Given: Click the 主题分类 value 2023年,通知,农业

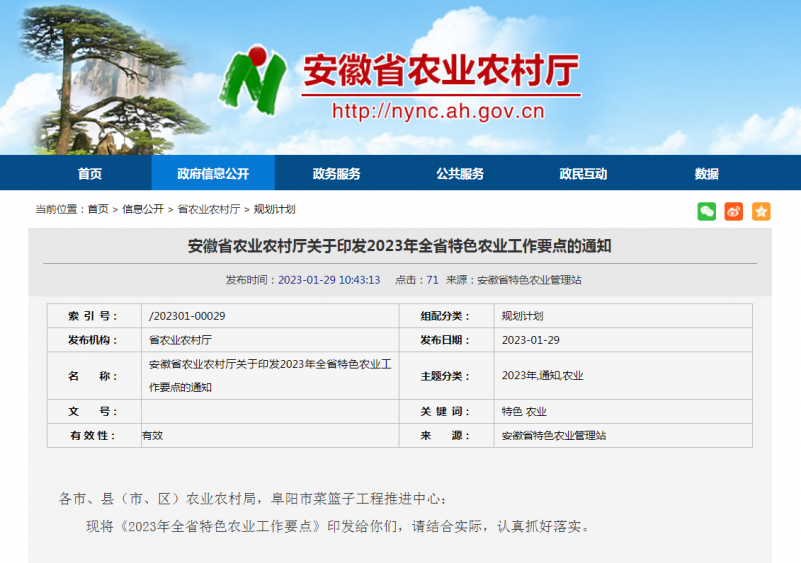Looking at the screenshot, I should click(x=542, y=376).
